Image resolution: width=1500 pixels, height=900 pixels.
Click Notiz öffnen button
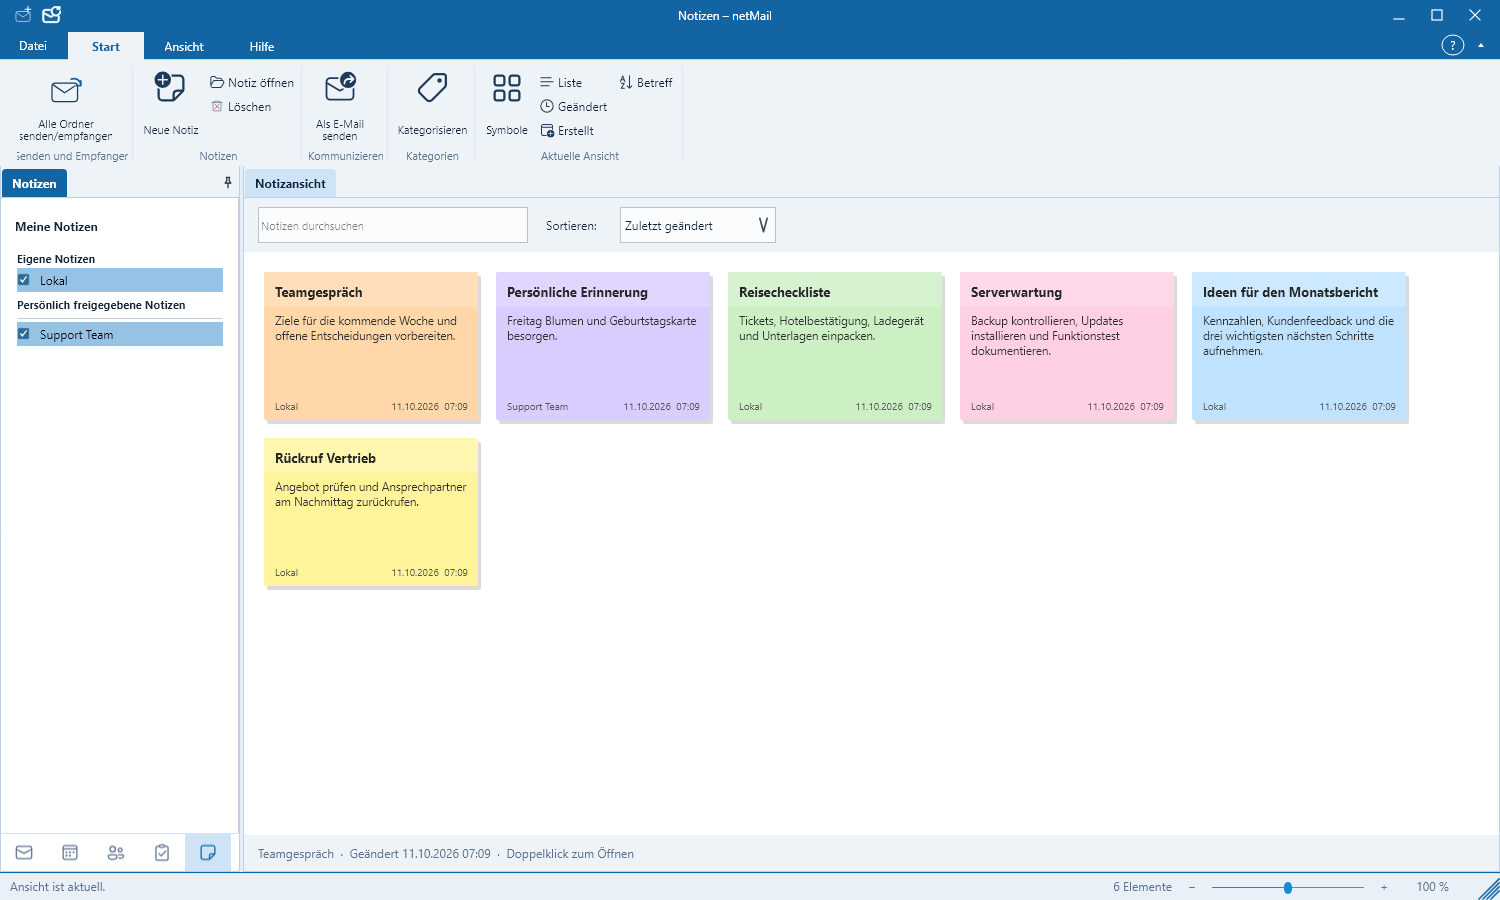click(x=252, y=83)
